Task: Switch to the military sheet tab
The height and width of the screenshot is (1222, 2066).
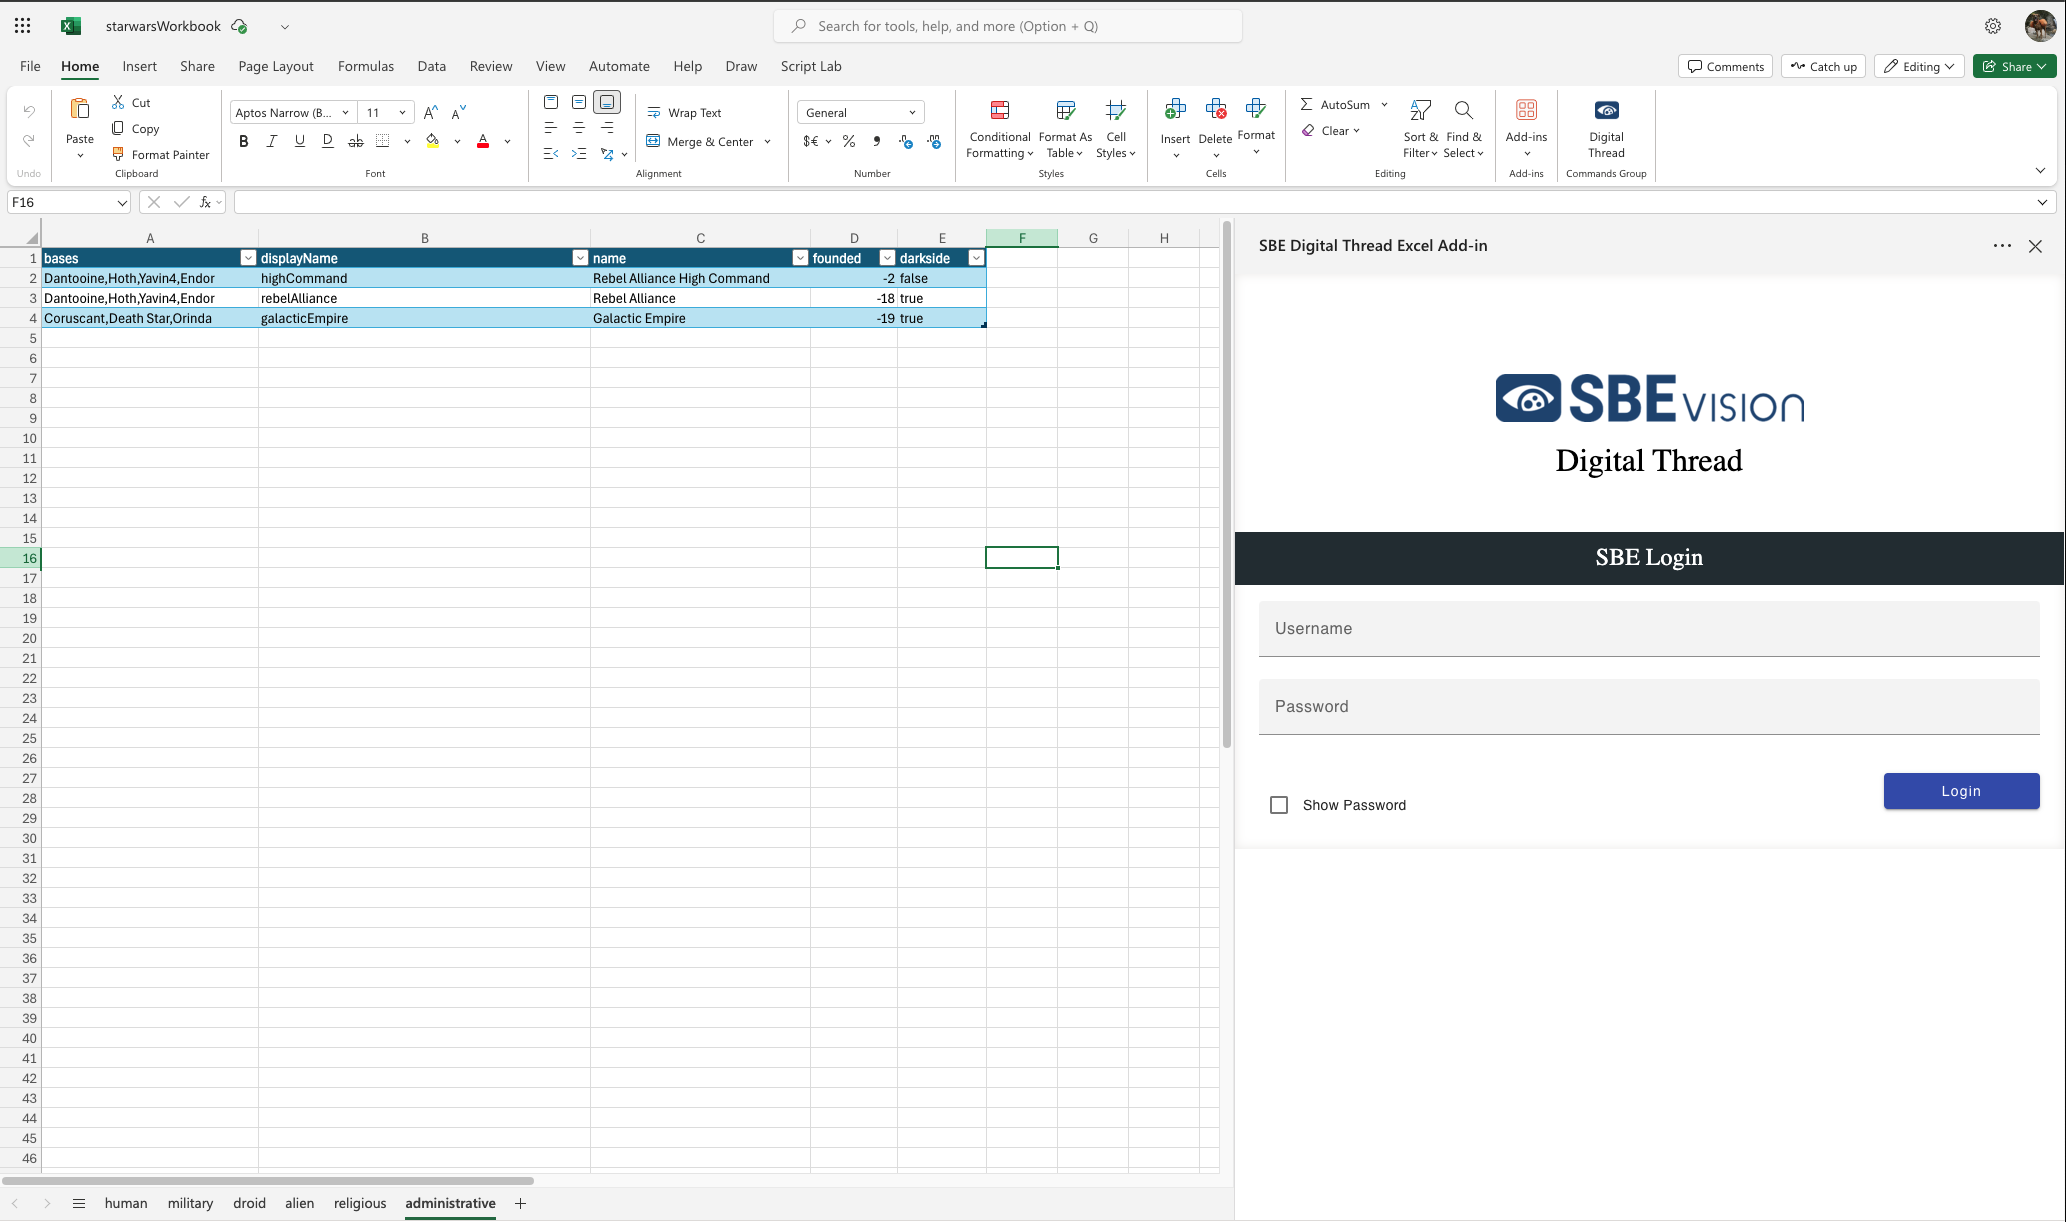Action: [x=190, y=1203]
